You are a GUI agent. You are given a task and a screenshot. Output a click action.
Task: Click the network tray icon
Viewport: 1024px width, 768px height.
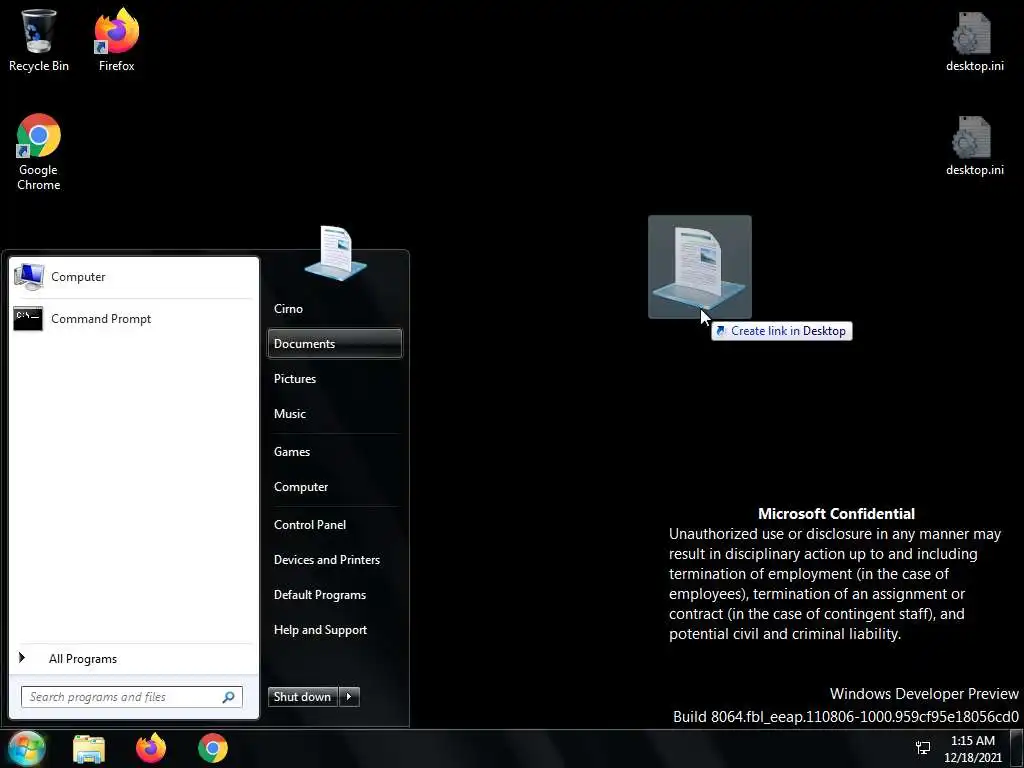click(923, 748)
